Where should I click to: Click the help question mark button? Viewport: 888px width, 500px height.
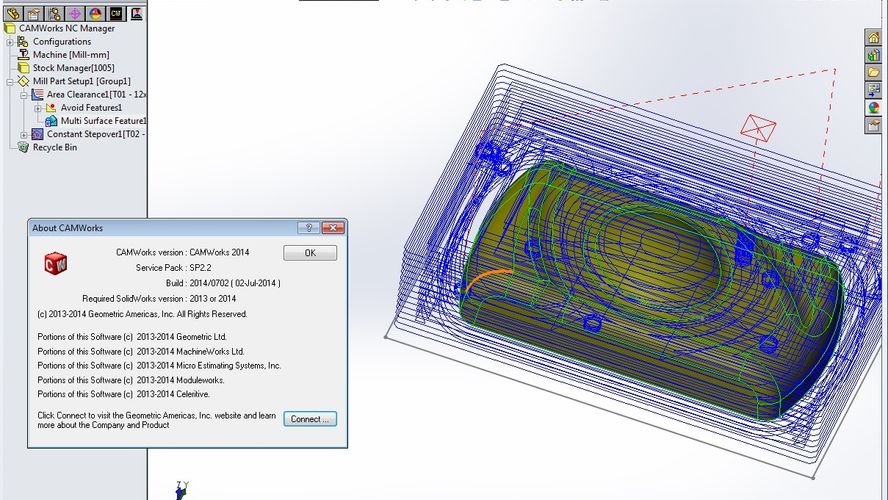coord(309,228)
